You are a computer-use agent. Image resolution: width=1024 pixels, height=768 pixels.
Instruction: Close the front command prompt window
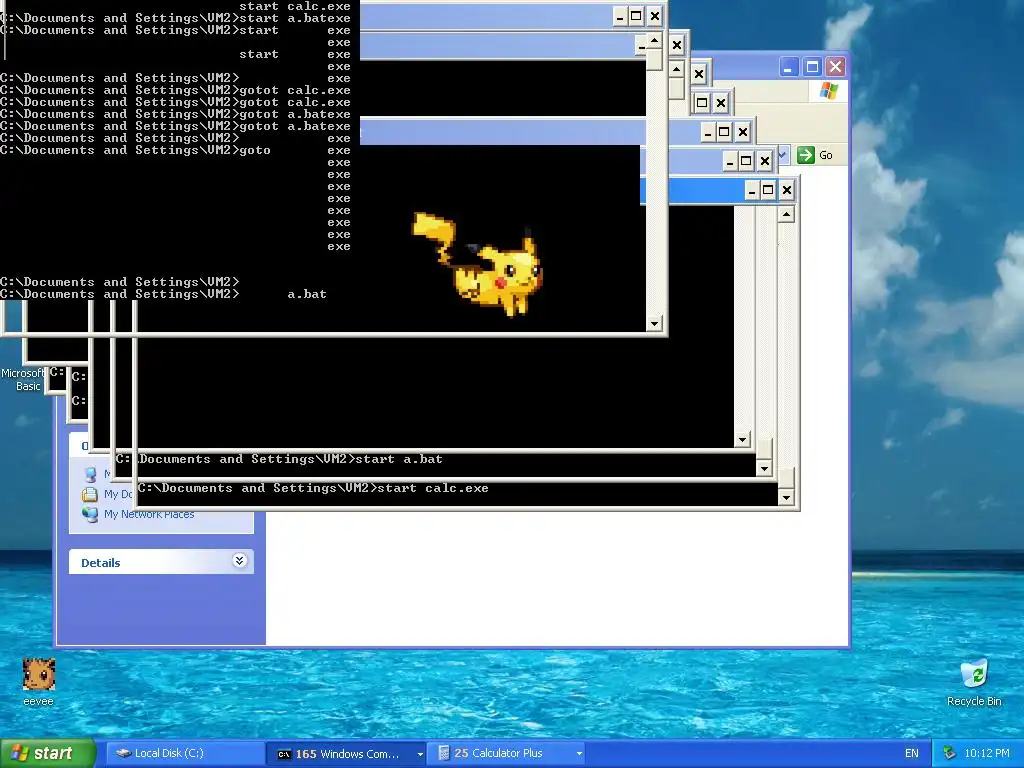tap(654, 16)
